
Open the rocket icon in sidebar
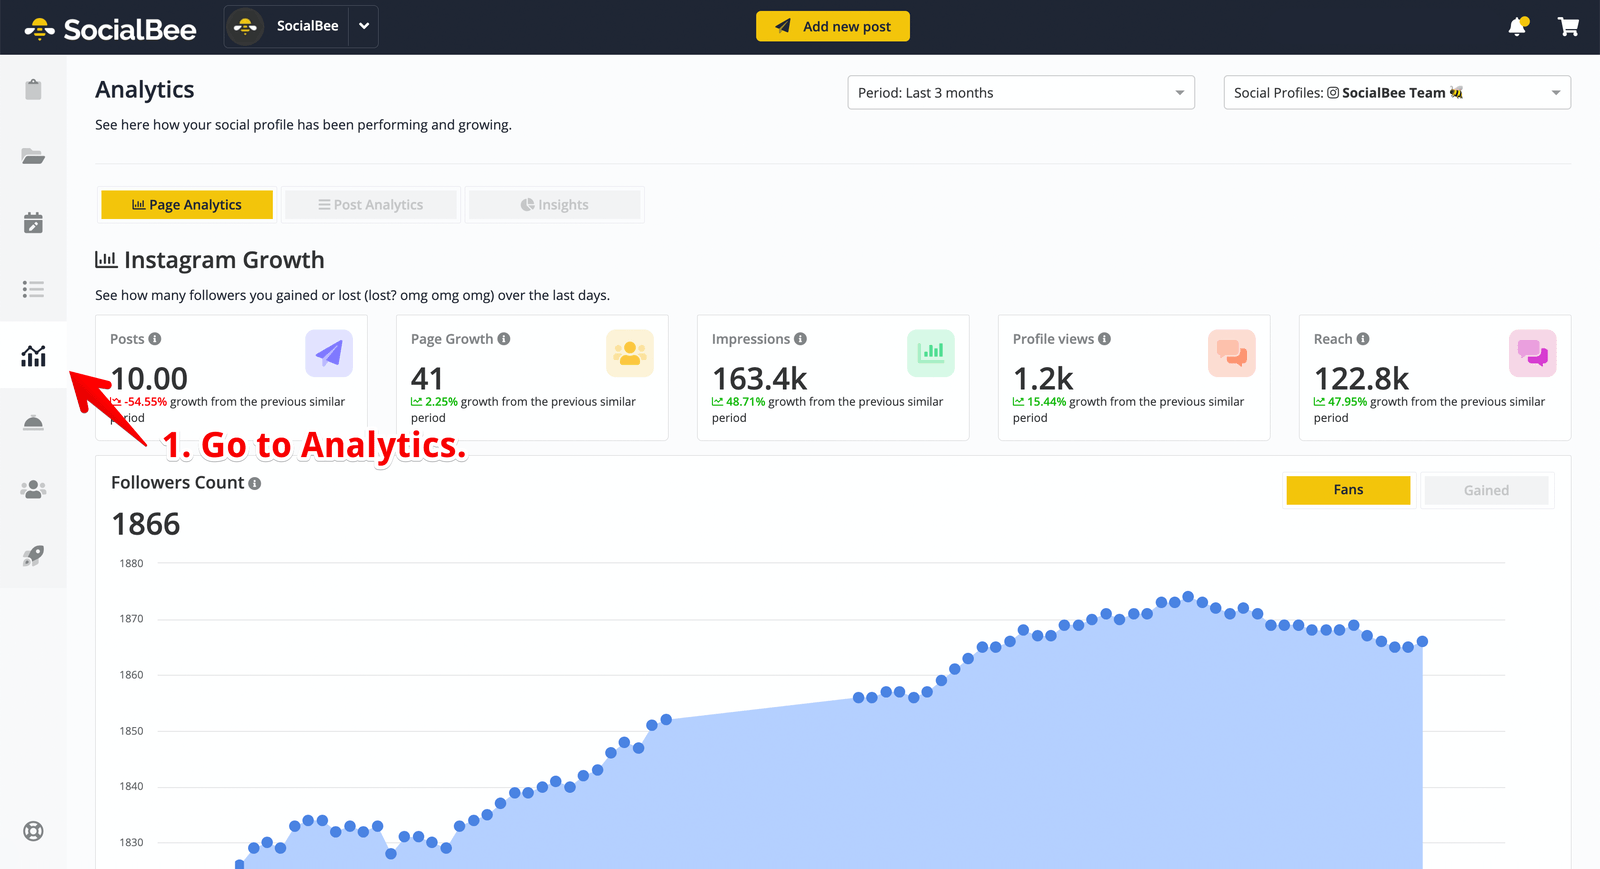[33, 556]
